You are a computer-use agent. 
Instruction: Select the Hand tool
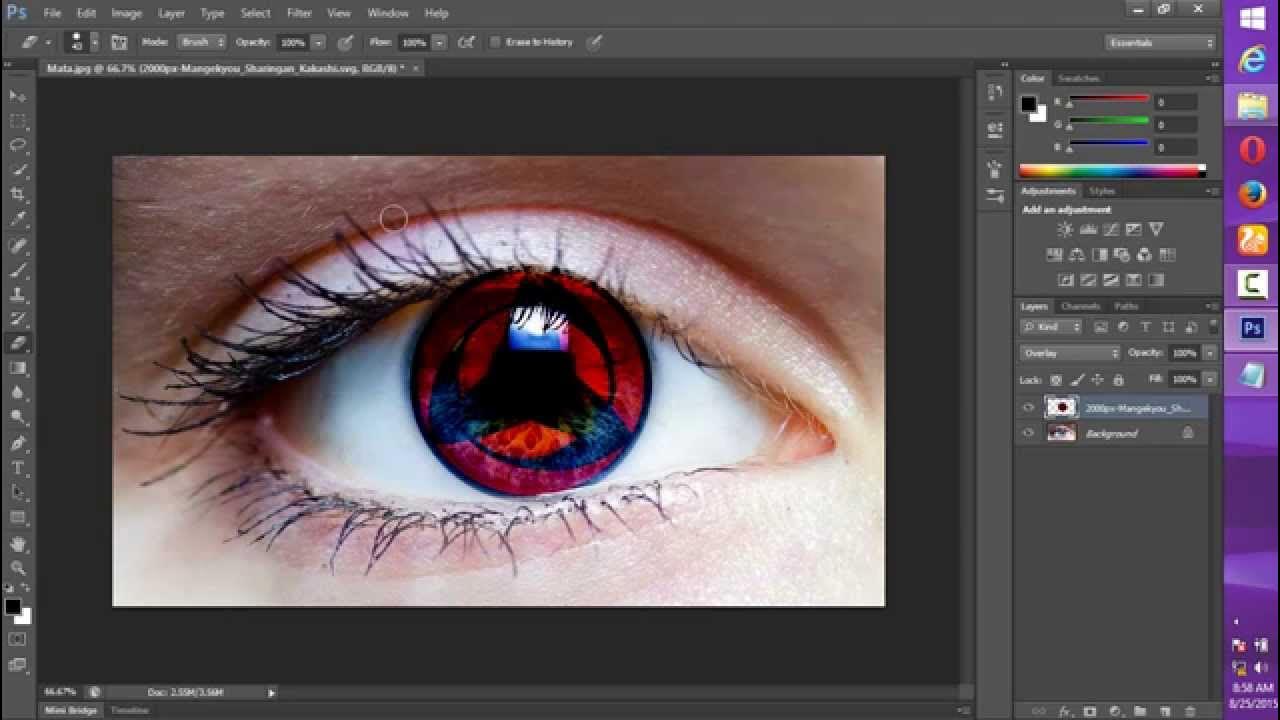coord(18,545)
